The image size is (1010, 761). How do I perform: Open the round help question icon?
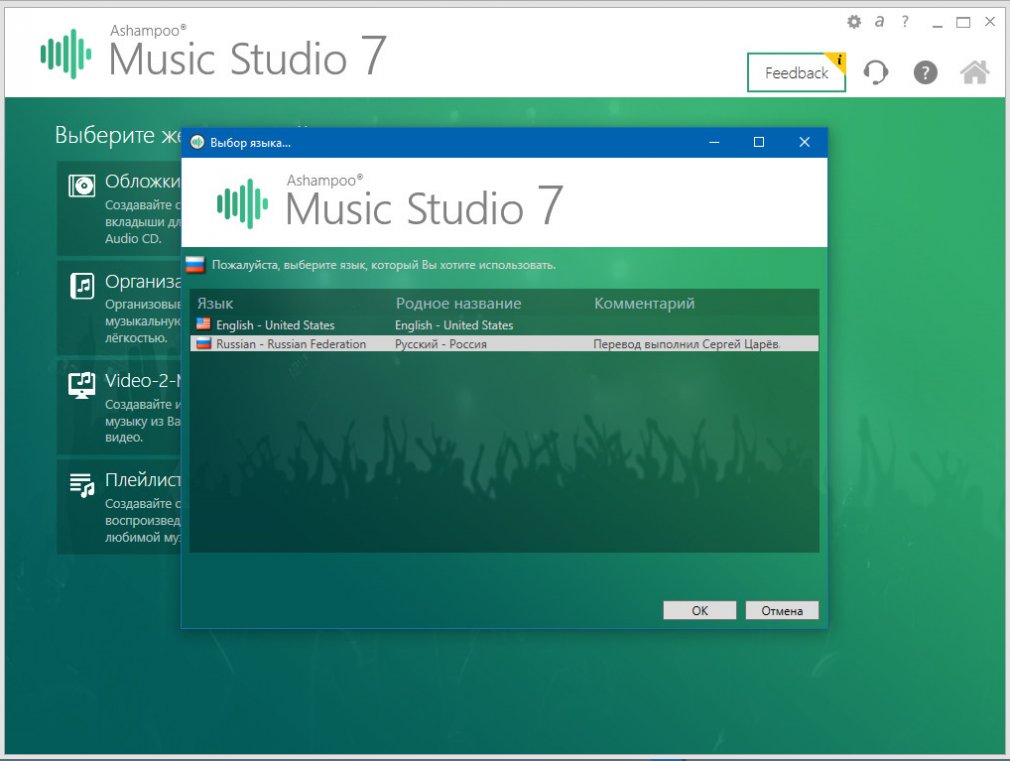[x=925, y=72]
